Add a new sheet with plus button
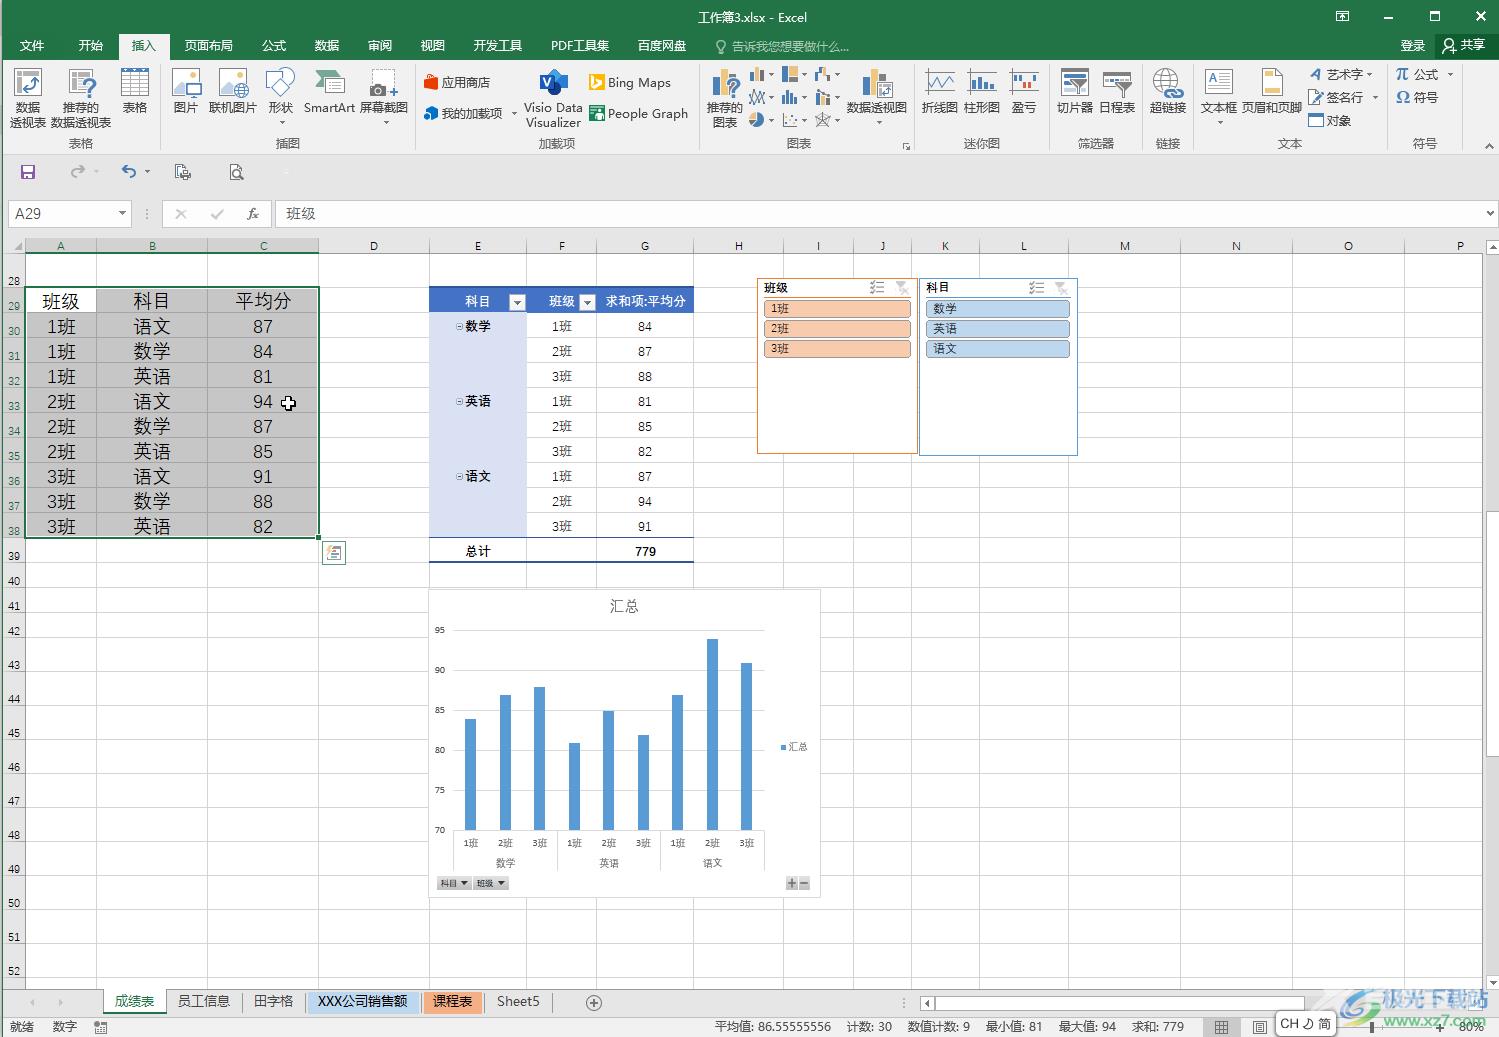Viewport: 1499px width, 1037px height. click(594, 1002)
